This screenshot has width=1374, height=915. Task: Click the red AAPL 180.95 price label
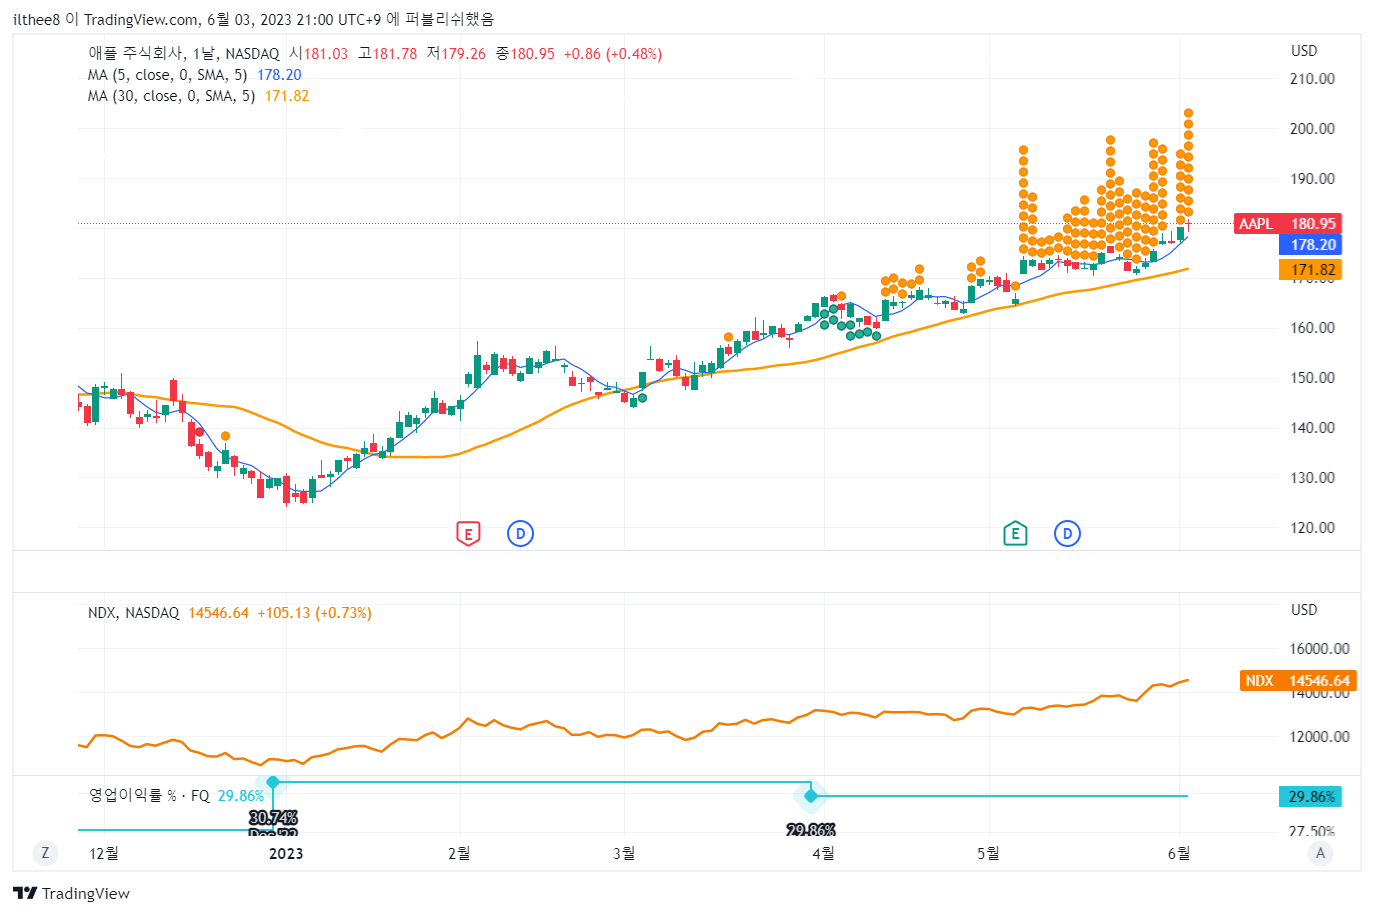[1287, 224]
